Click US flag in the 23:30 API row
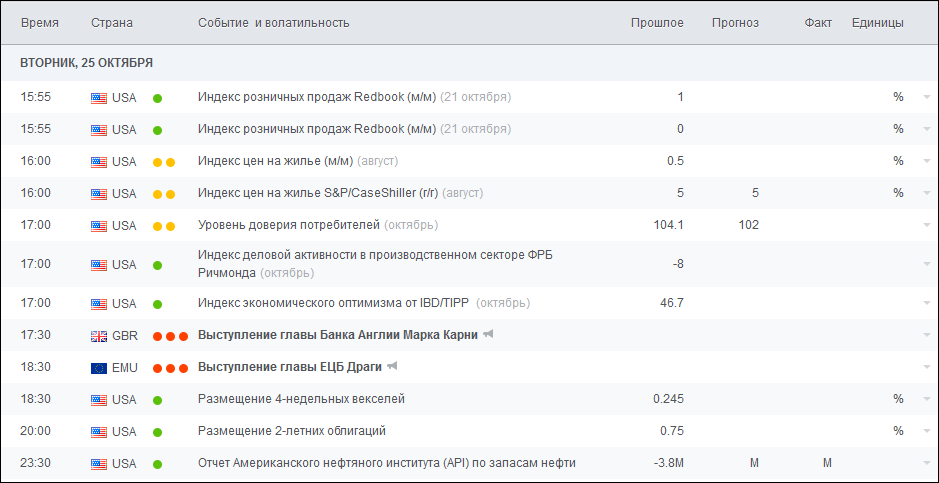The width and height of the screenshot is (939, 483). pyautogui.click(x=98, y=463)
